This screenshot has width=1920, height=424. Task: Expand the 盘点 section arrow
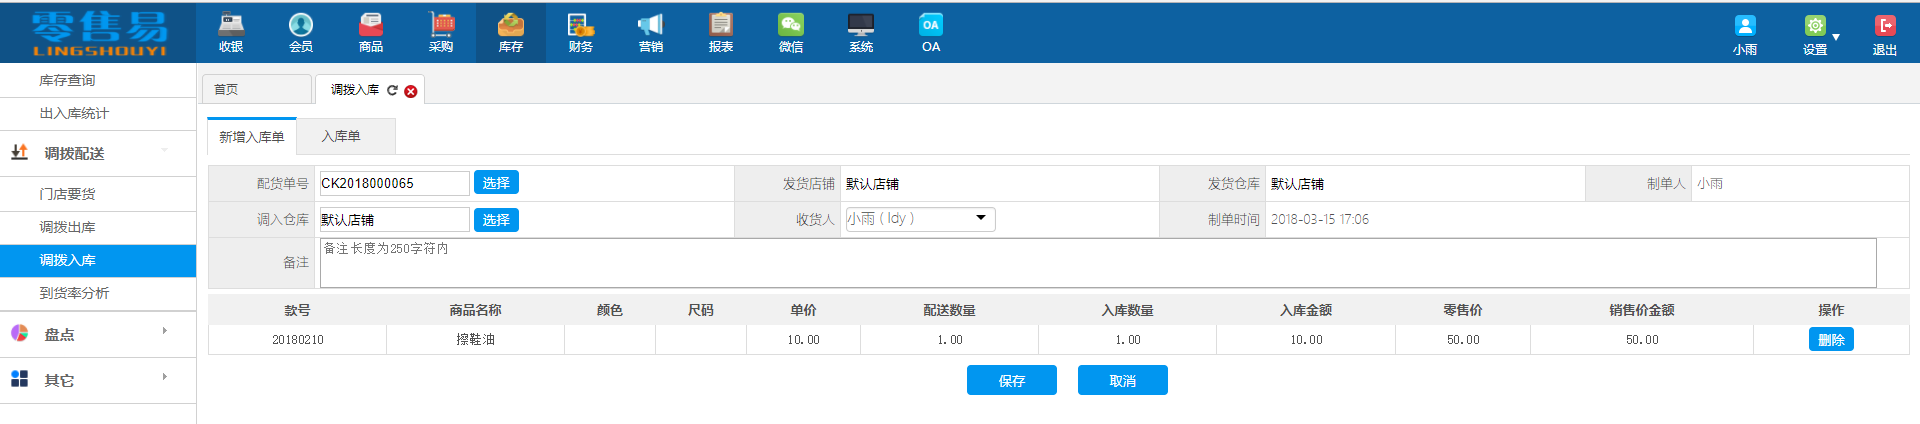point(165,331)
